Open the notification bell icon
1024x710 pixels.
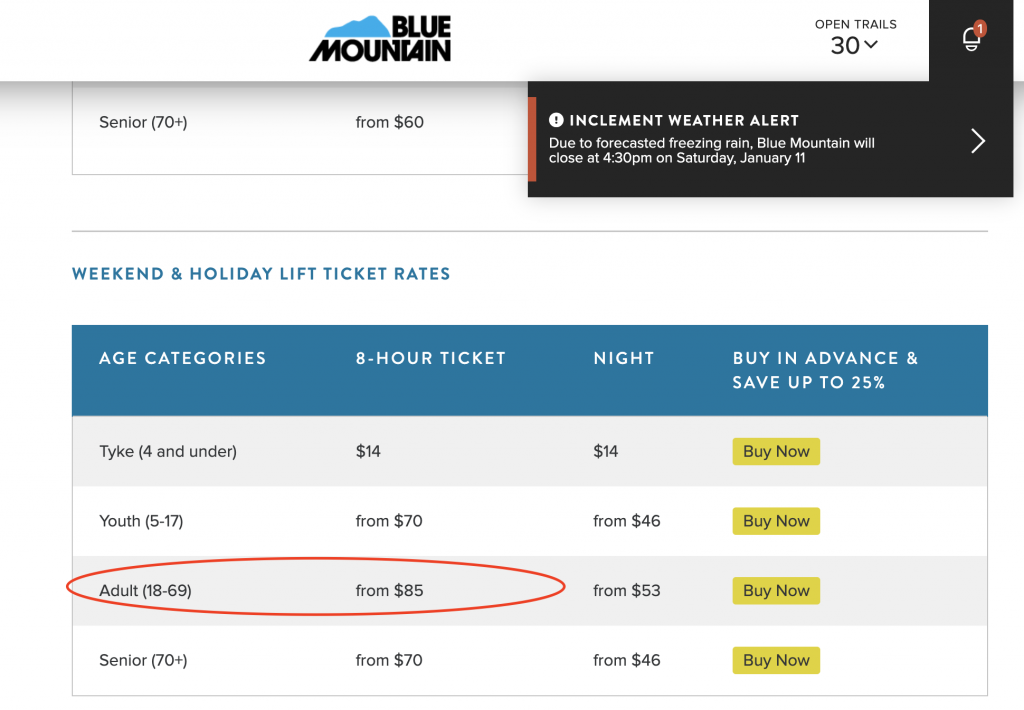point(971,39)
